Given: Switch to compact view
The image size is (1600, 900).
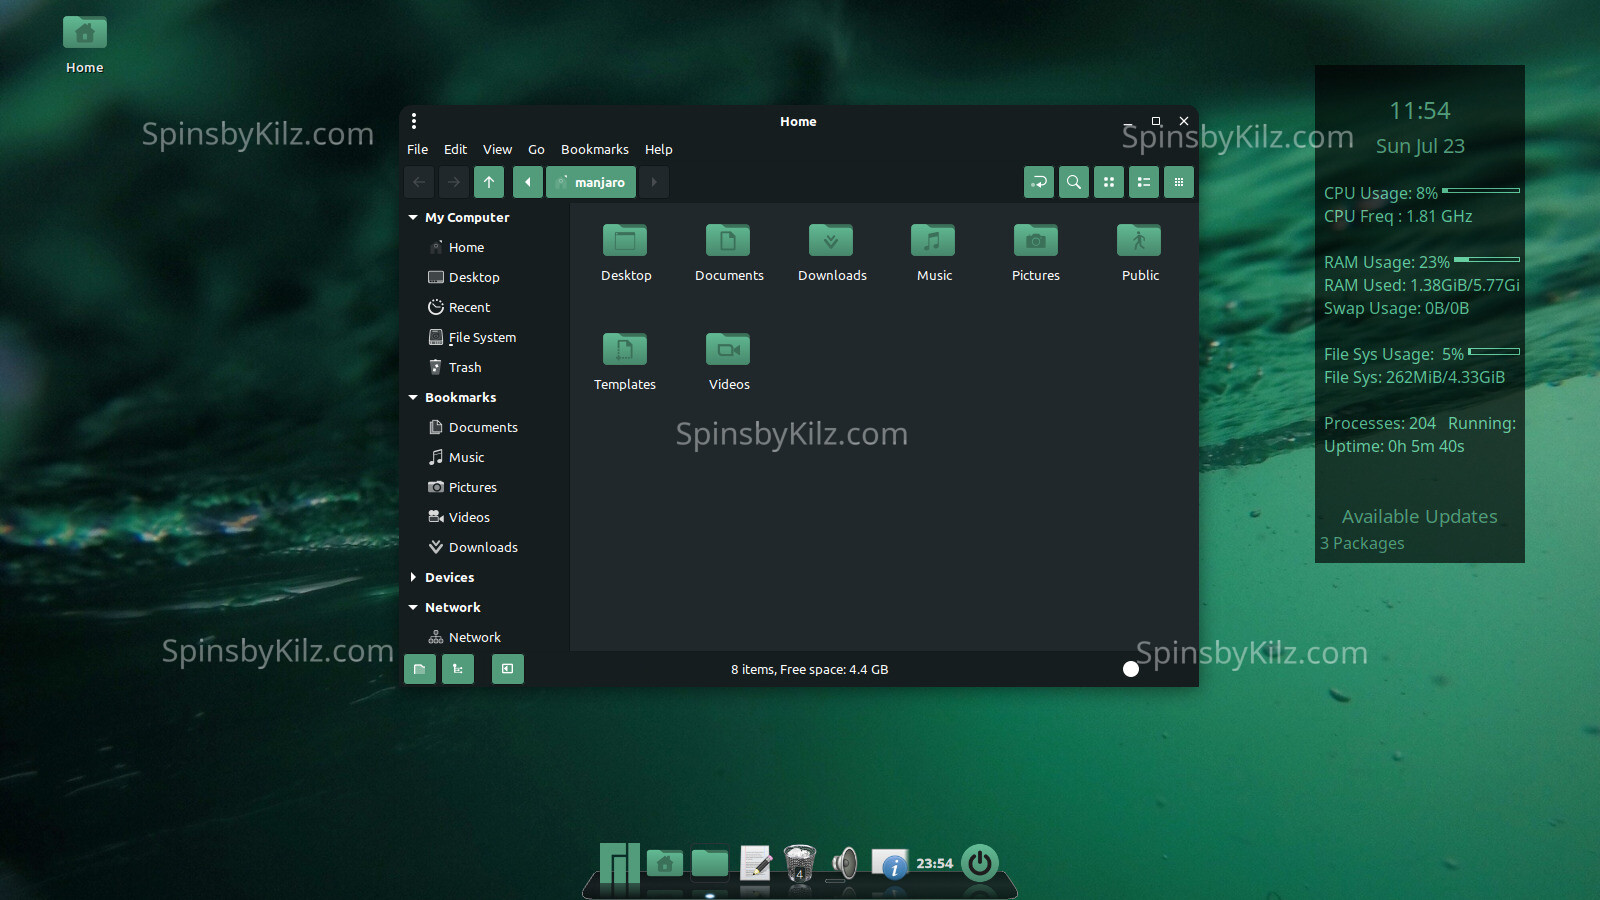Looking at the screenshot, I should pyautogui.click(x=1179, y=182).
